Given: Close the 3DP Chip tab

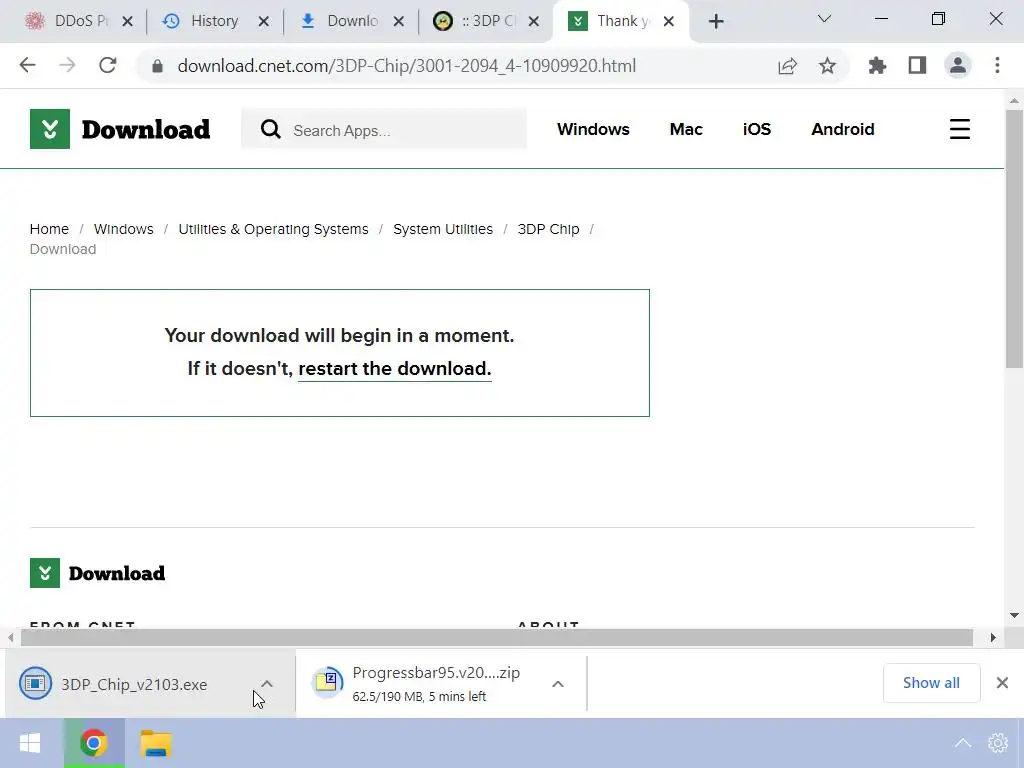Looking at the screenshot, I should point(534,22).
